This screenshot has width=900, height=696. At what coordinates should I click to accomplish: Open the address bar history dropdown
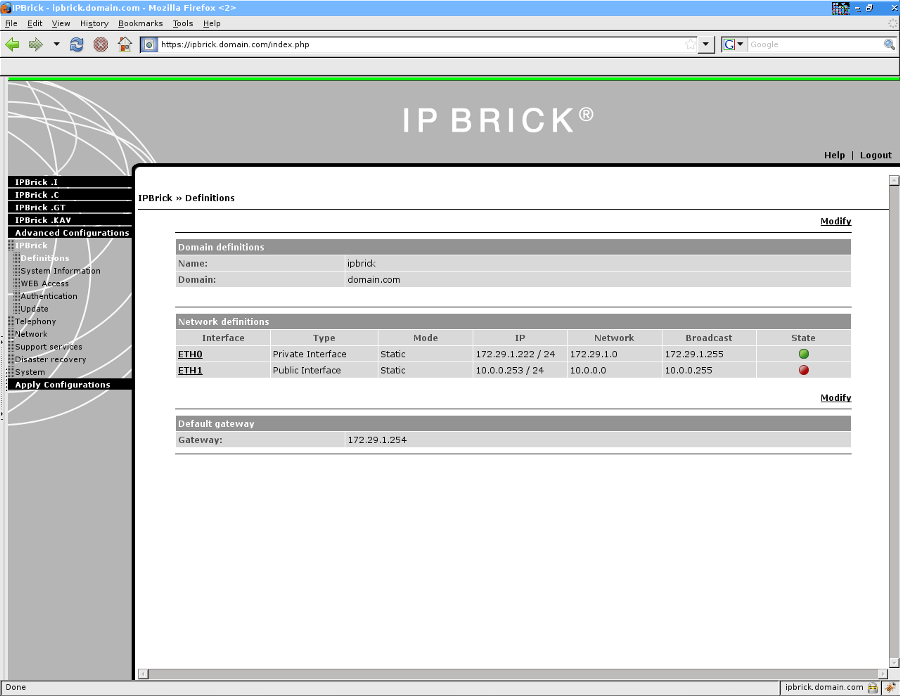(x=705, y=44)
